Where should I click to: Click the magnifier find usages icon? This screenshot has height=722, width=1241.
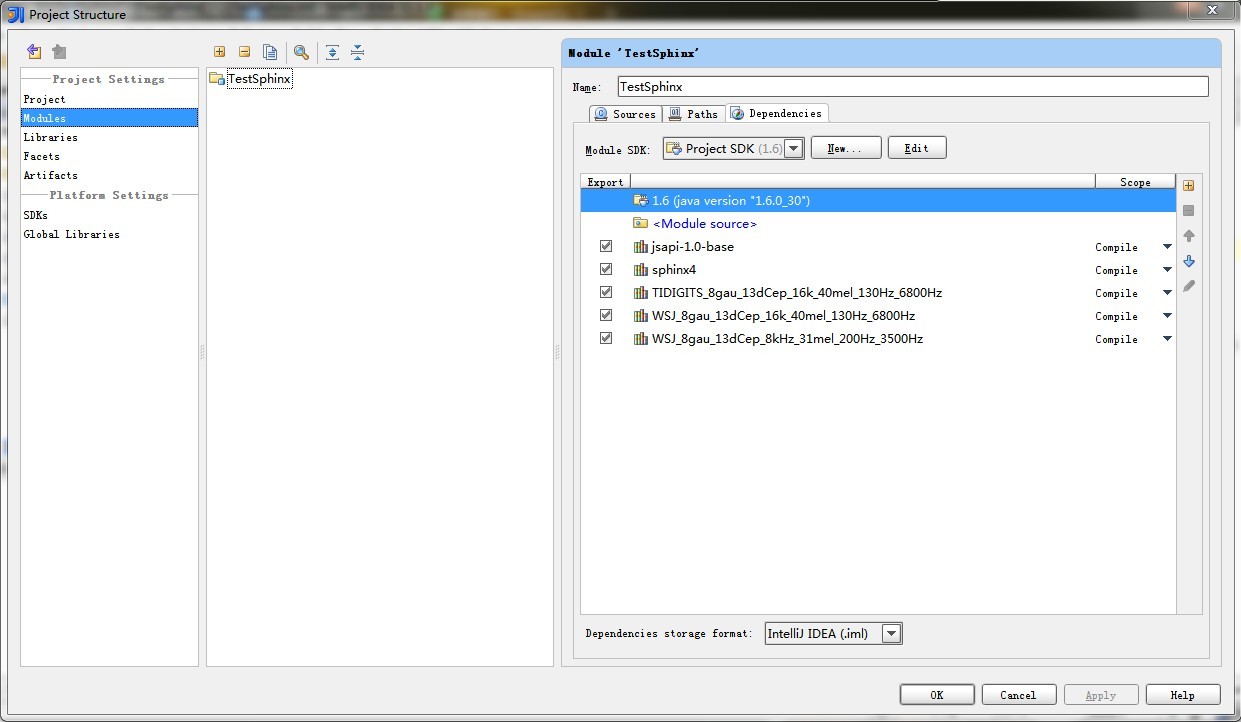coord(301,52)
